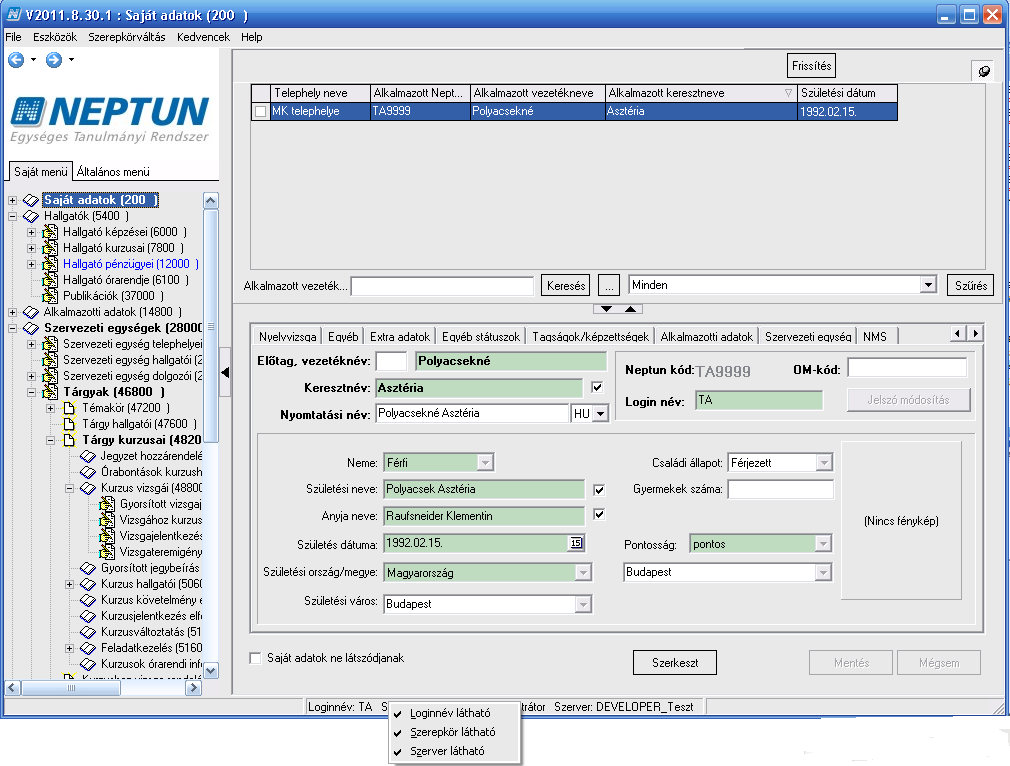Open the Családi állapot dropdown
This screenshot has height=766, width=1010.
click(x=824, y=463)
